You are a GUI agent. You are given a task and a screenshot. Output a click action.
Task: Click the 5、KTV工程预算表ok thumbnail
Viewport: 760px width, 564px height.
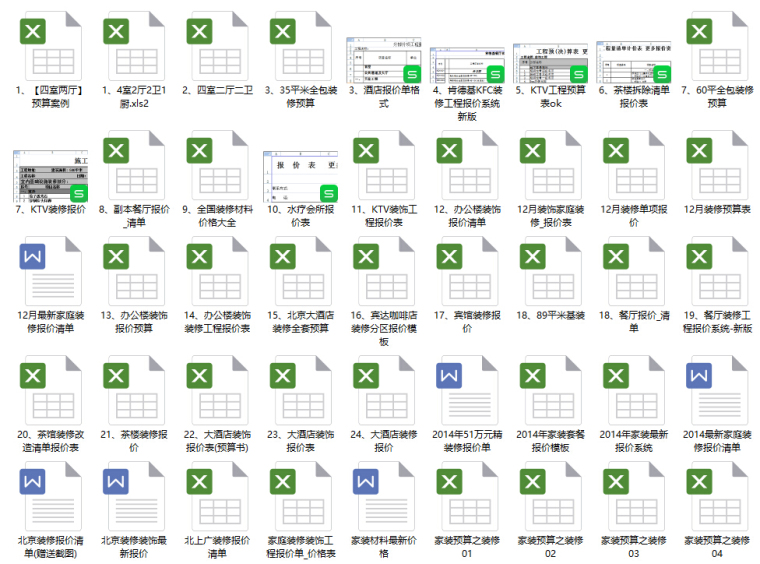(x=551, y=63)
